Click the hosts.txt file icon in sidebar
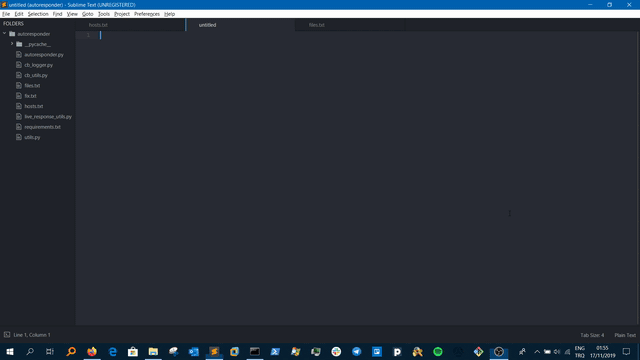The width and height of the screenshot is (640, 360). 19,106
